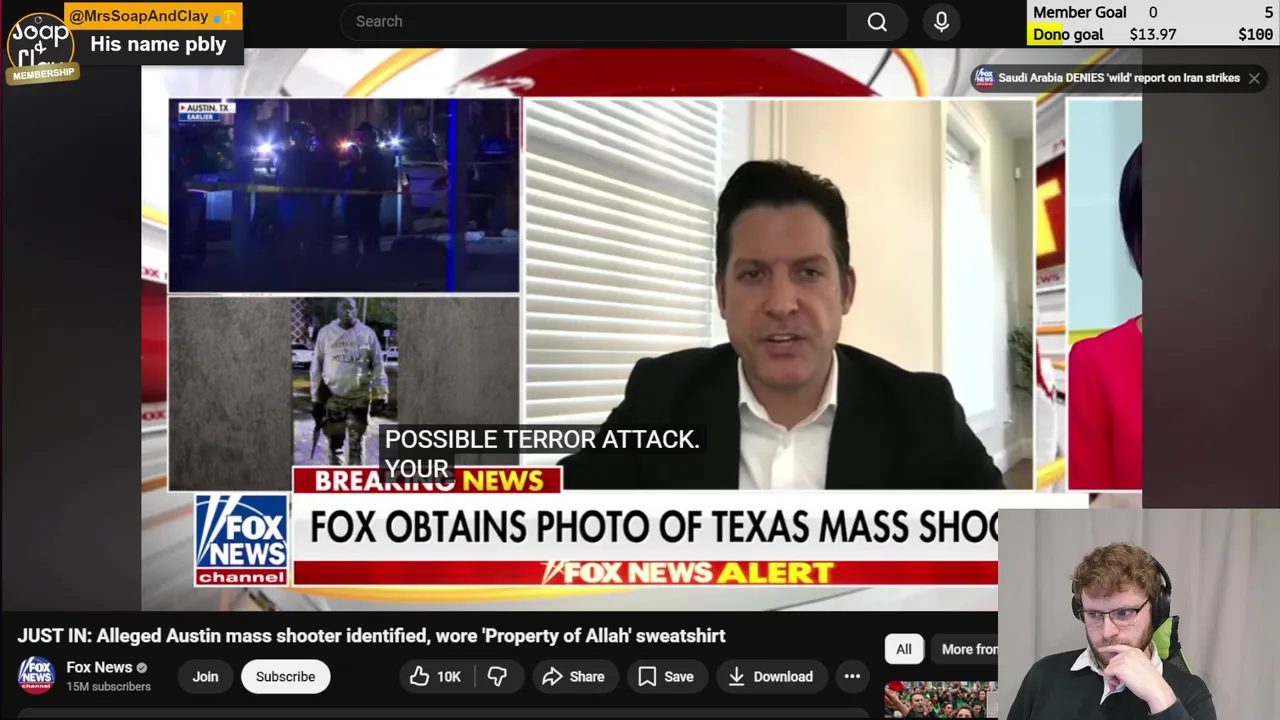Download the video

point(770,677)
